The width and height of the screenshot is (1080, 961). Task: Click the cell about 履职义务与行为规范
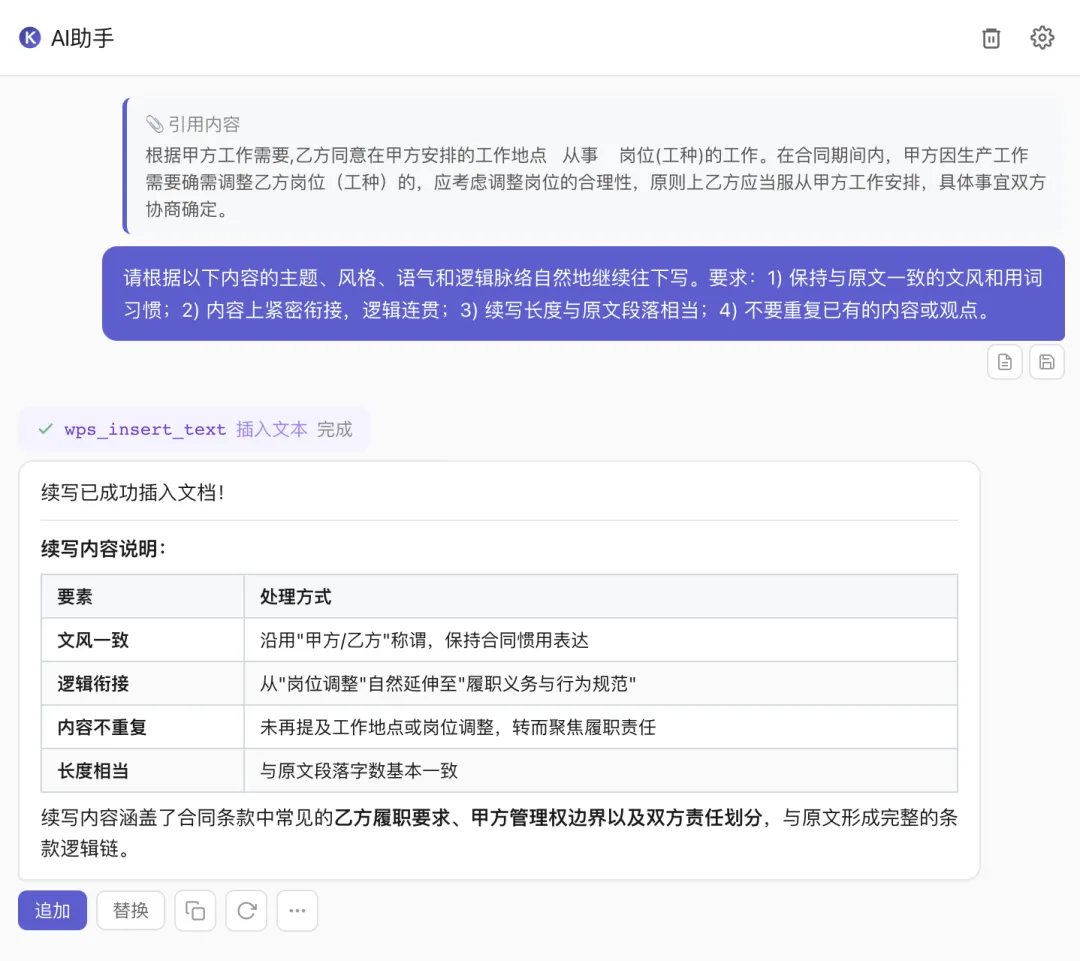pos(601,683)
